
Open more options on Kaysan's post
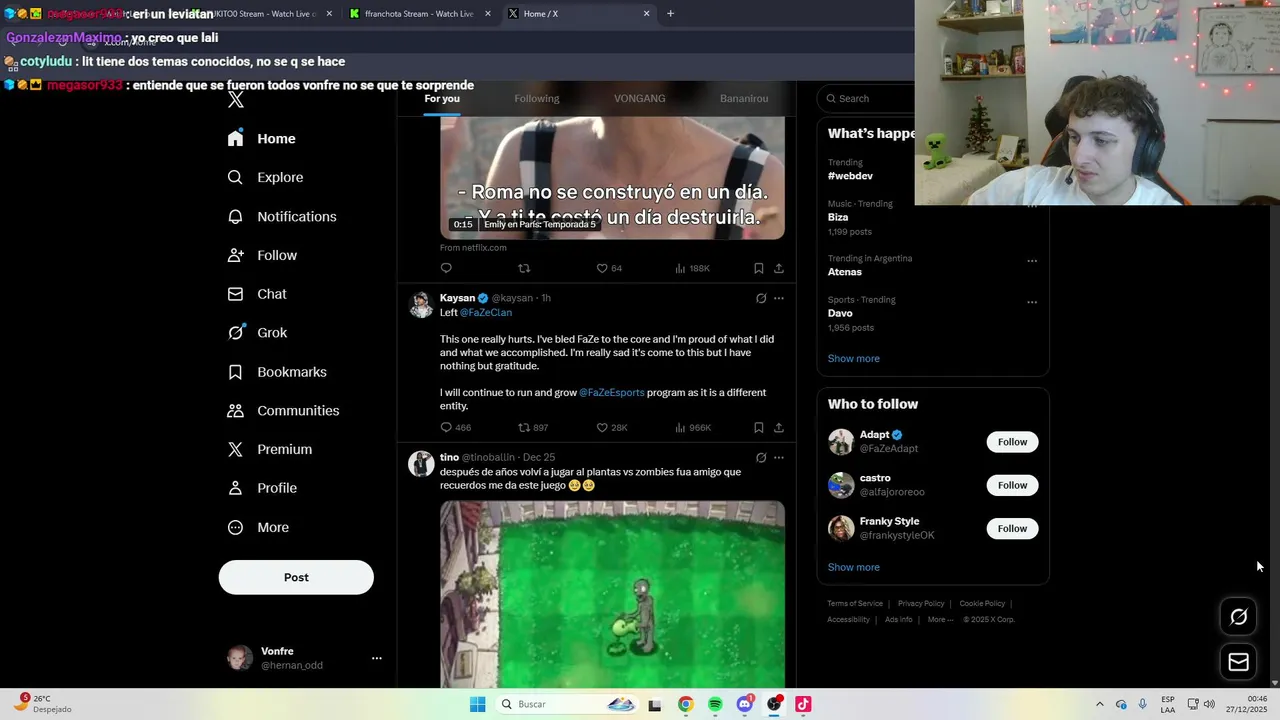tap(779, 298)
